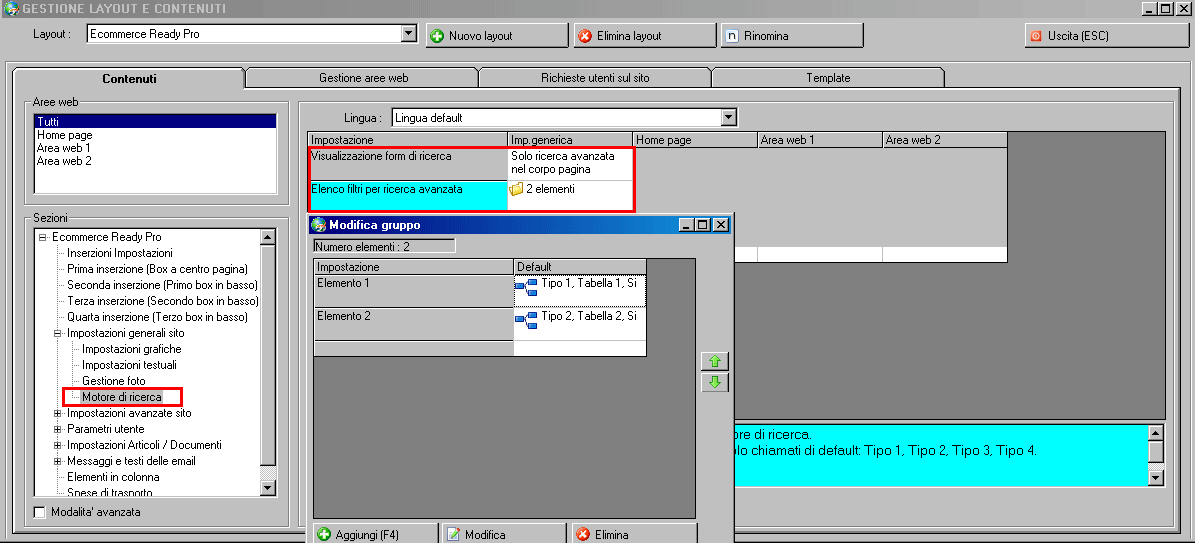Viewport: 1195px width, 543px height.
Task: Click description box scrollbar up arrow
Action: pyautogui.click(x=1155, y=433)
